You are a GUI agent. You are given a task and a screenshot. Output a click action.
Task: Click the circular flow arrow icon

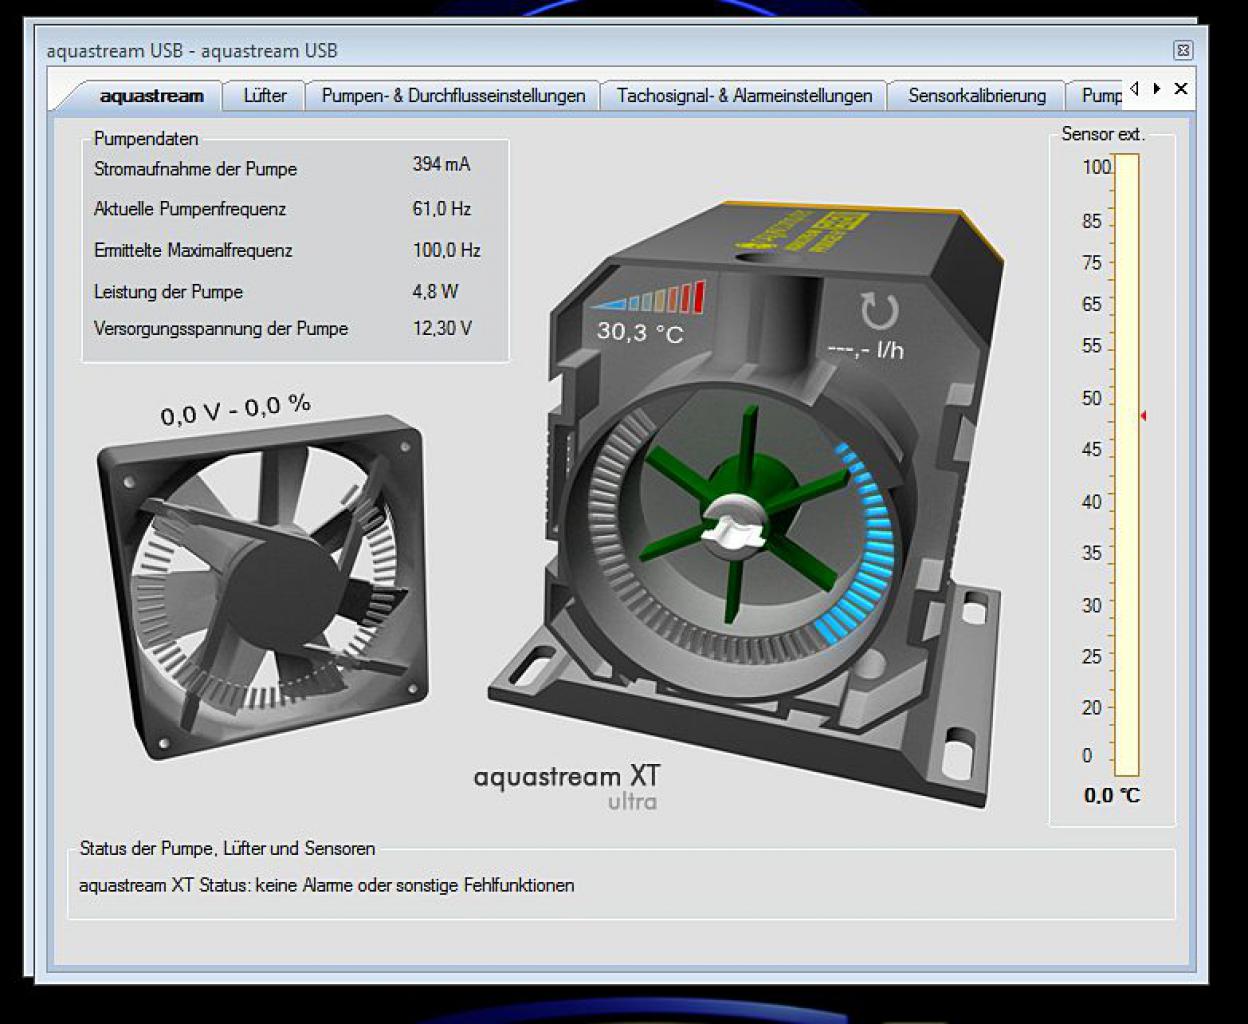(880, 311)
